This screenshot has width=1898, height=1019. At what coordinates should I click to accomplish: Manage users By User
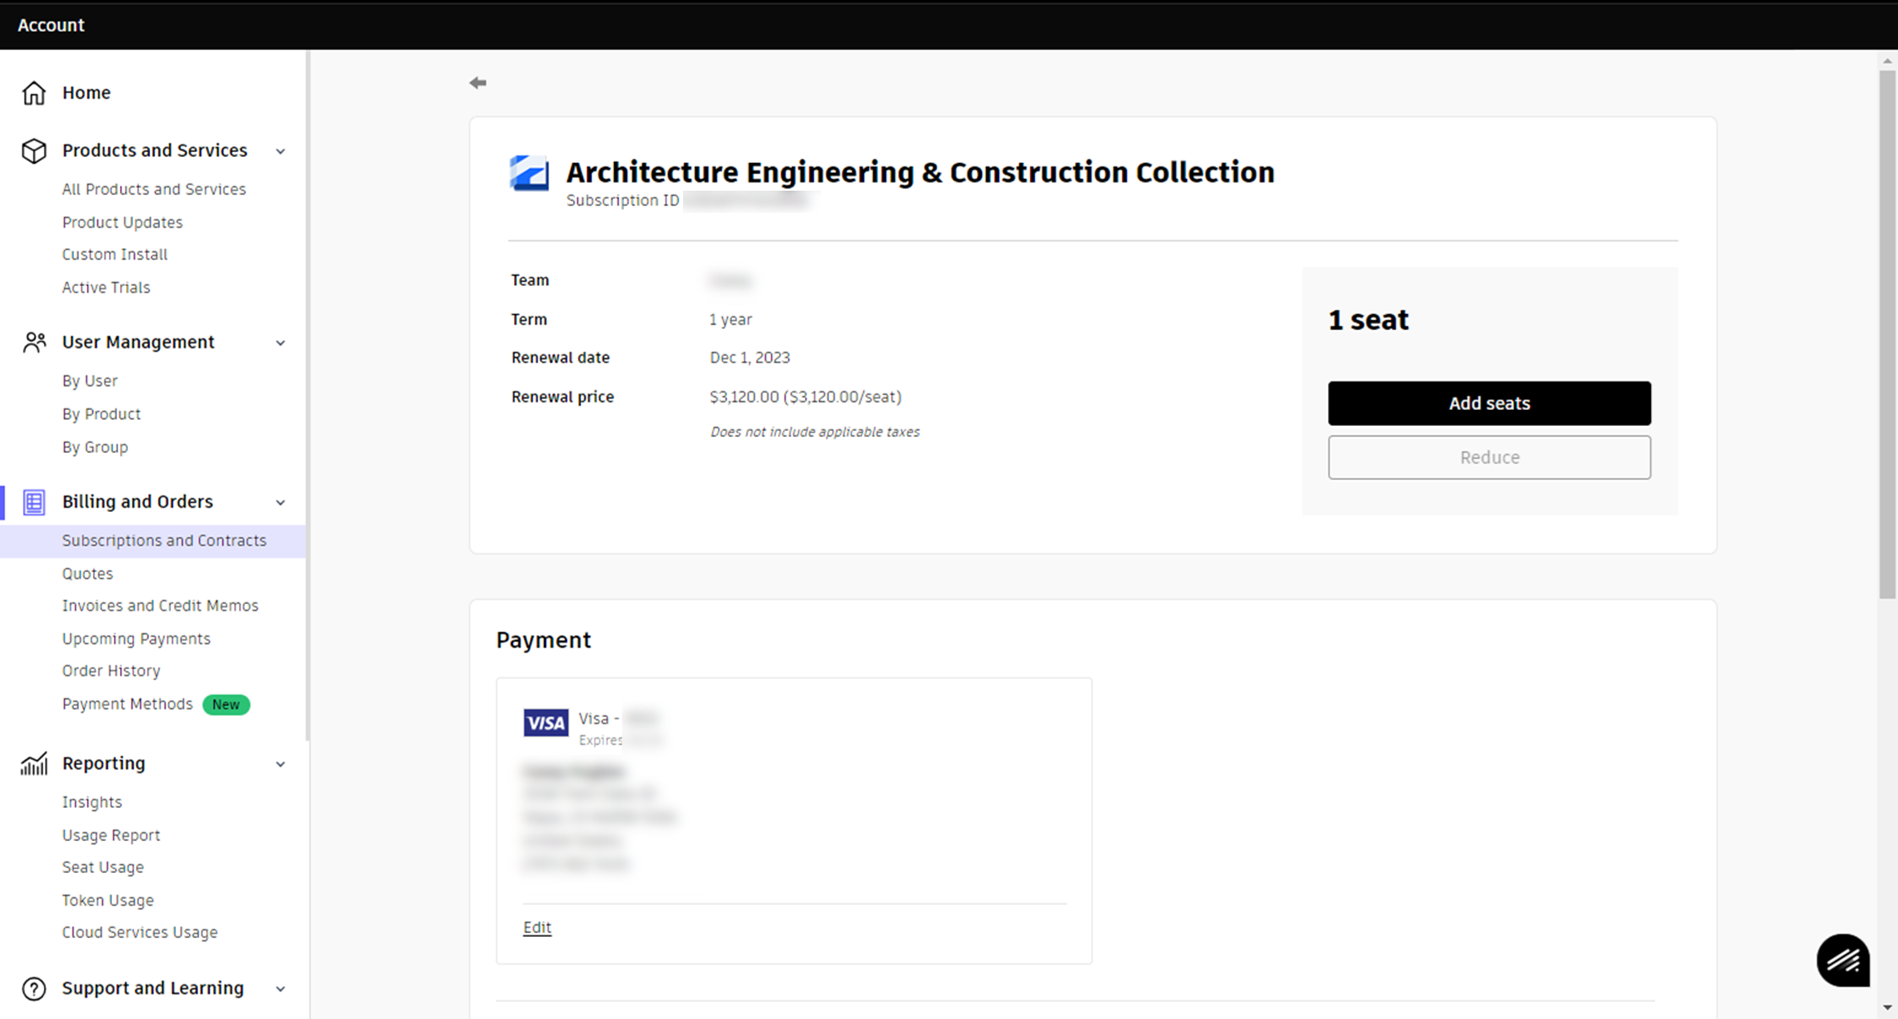tap(90, 381)
